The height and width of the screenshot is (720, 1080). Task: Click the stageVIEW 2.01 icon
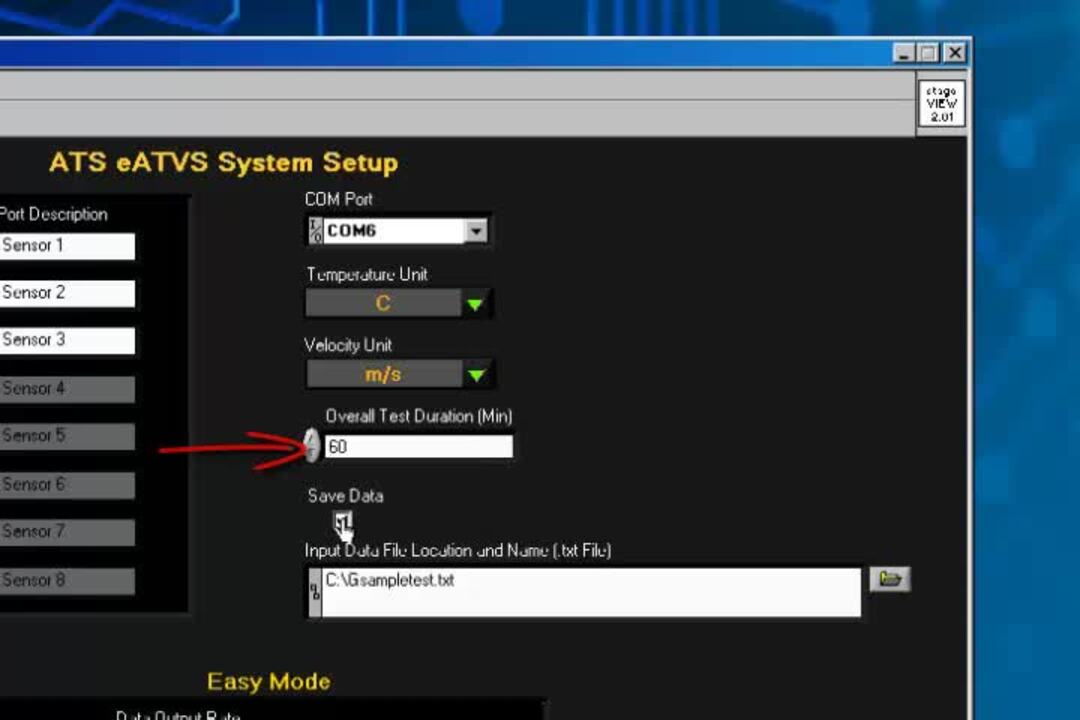(x=941, y=103)
